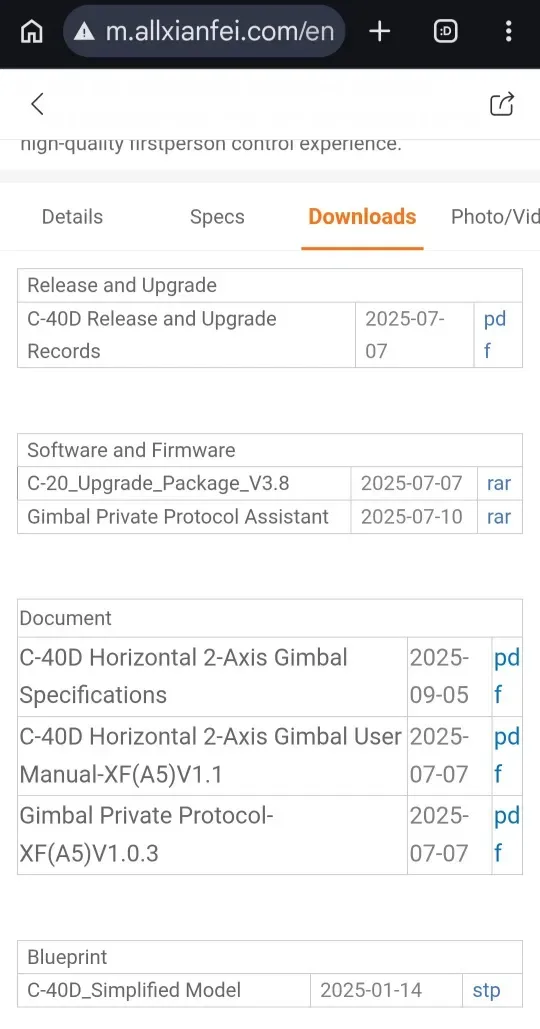Open the Photo/Video tab

pos(495,217)
